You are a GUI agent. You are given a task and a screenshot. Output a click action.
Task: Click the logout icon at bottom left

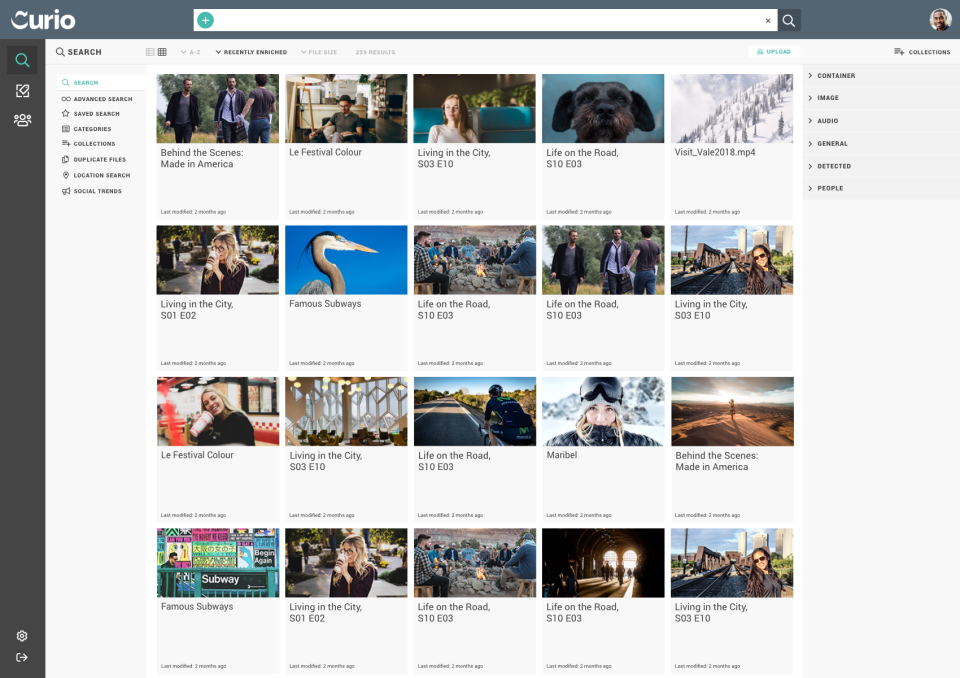point(22,657)
